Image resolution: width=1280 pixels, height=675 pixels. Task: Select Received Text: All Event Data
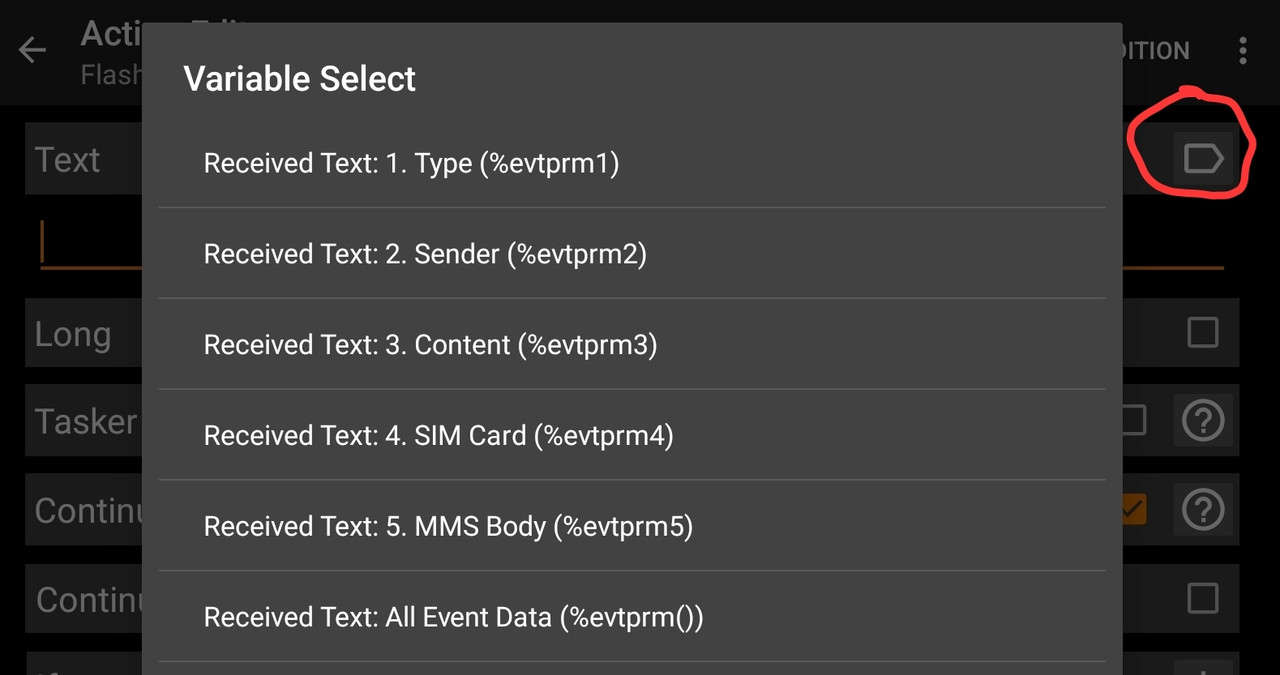point(453,618)
